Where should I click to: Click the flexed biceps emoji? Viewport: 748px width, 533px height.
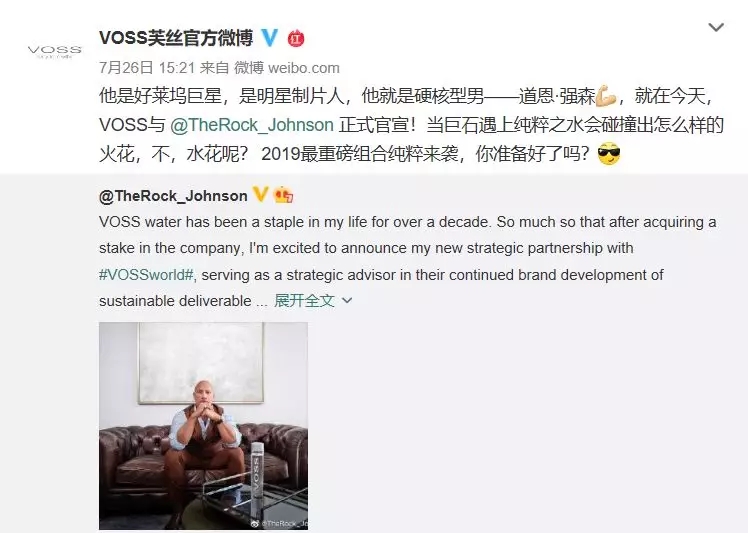(x=606, y=96)
